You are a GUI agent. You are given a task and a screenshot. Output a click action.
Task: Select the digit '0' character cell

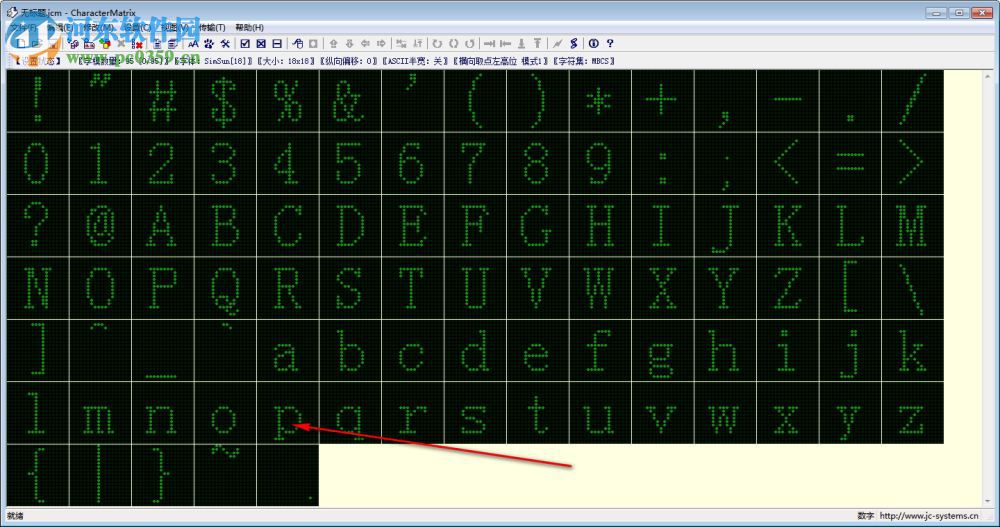pos(38,163)
